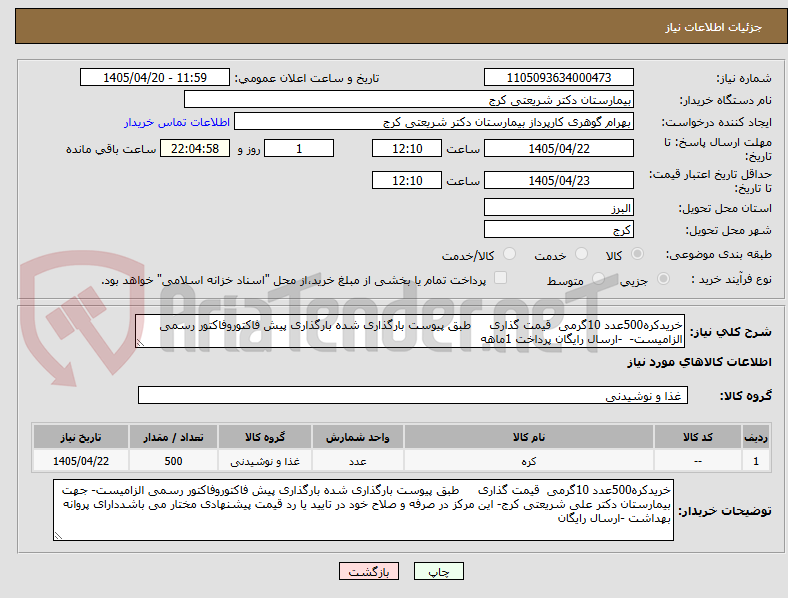The image size is (788, 598).
Task: Click the announcement date field 1405/04/20 - 11:59
Action: pos(155,77)
